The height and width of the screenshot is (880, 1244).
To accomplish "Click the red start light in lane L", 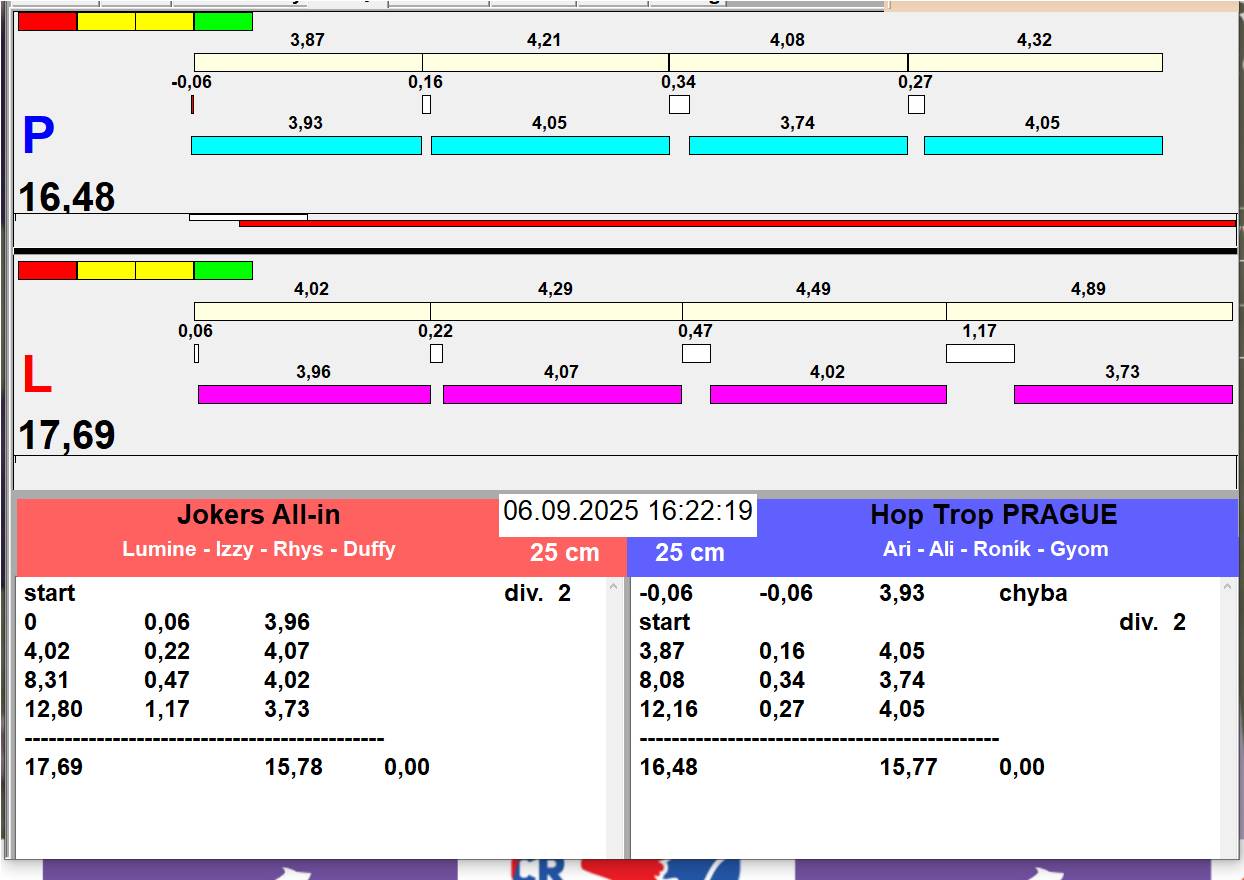I will point(47,270).
